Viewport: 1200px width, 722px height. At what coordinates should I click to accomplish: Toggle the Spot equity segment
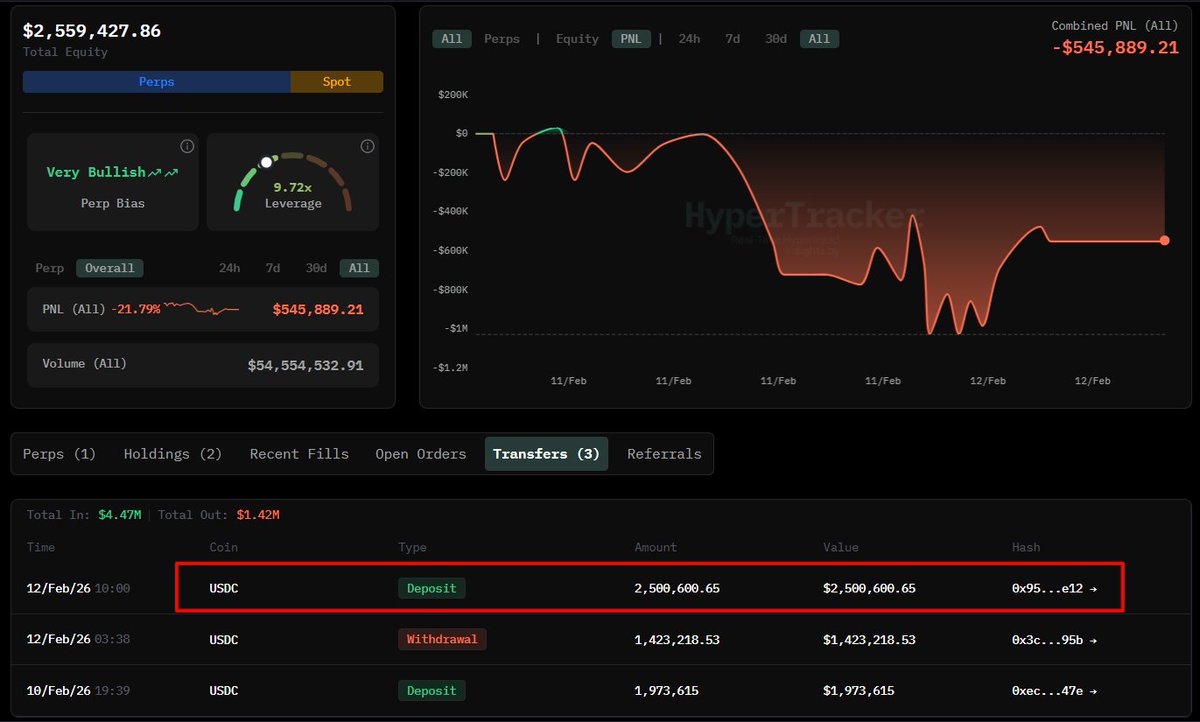point(336,82)
